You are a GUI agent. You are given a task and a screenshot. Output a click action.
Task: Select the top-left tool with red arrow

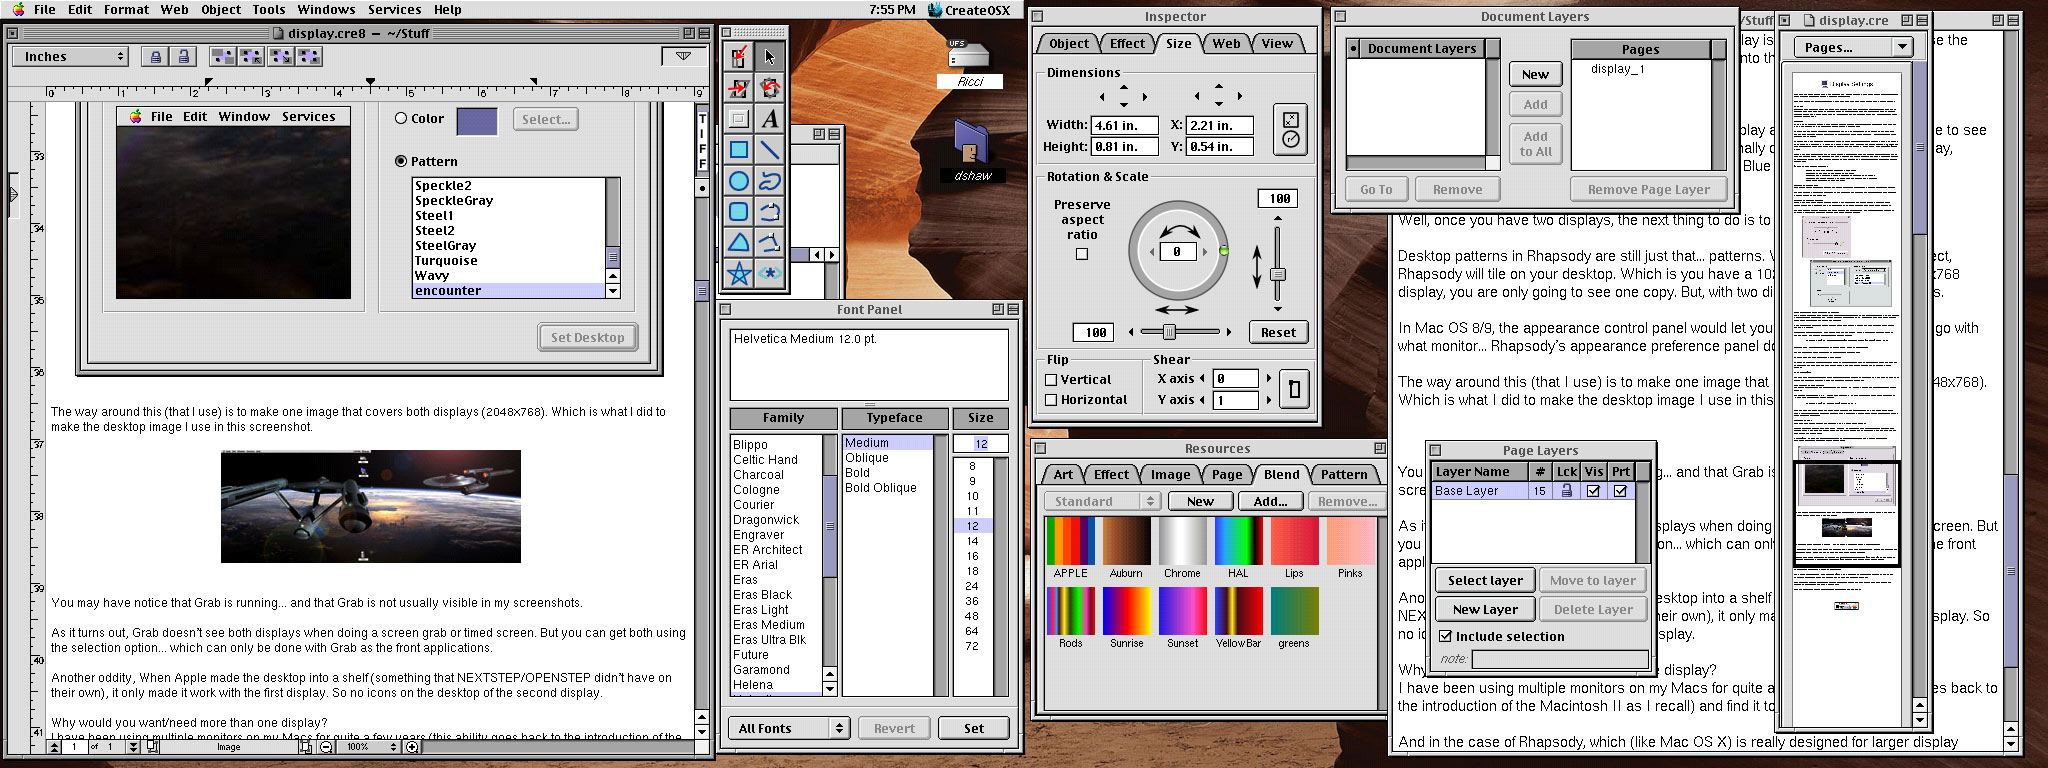point(738,57)
